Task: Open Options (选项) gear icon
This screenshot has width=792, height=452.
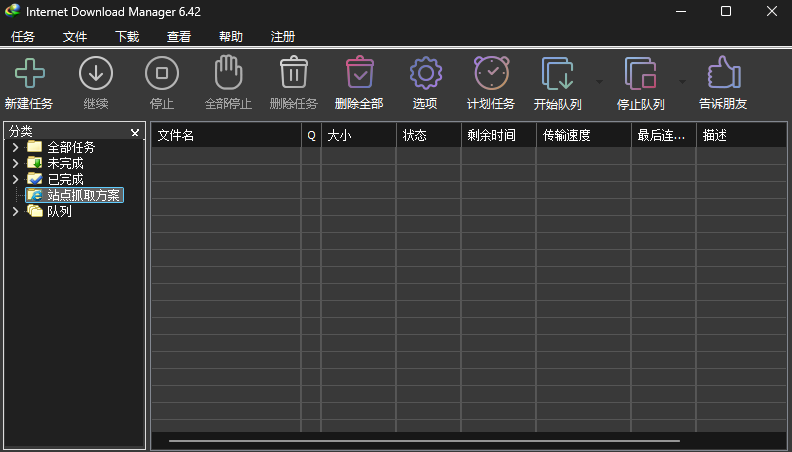Action: point(426,73)
